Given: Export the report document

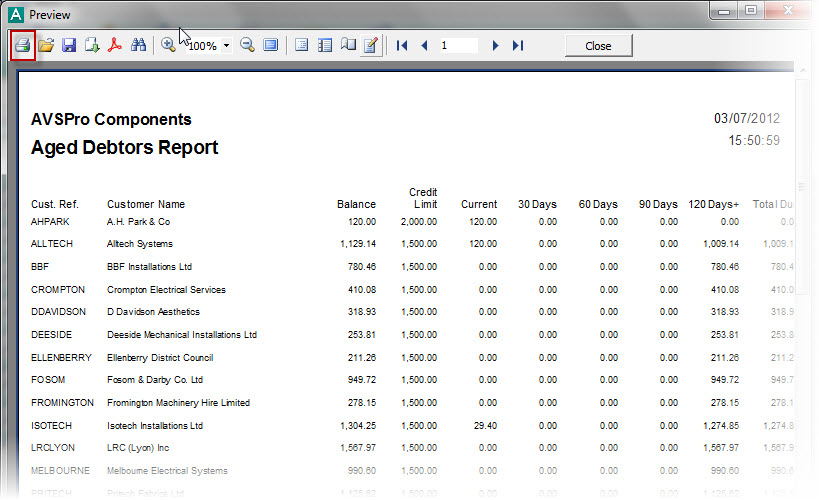Looking at the screenshot, I should pyautogui.click(x=92, y=46).
